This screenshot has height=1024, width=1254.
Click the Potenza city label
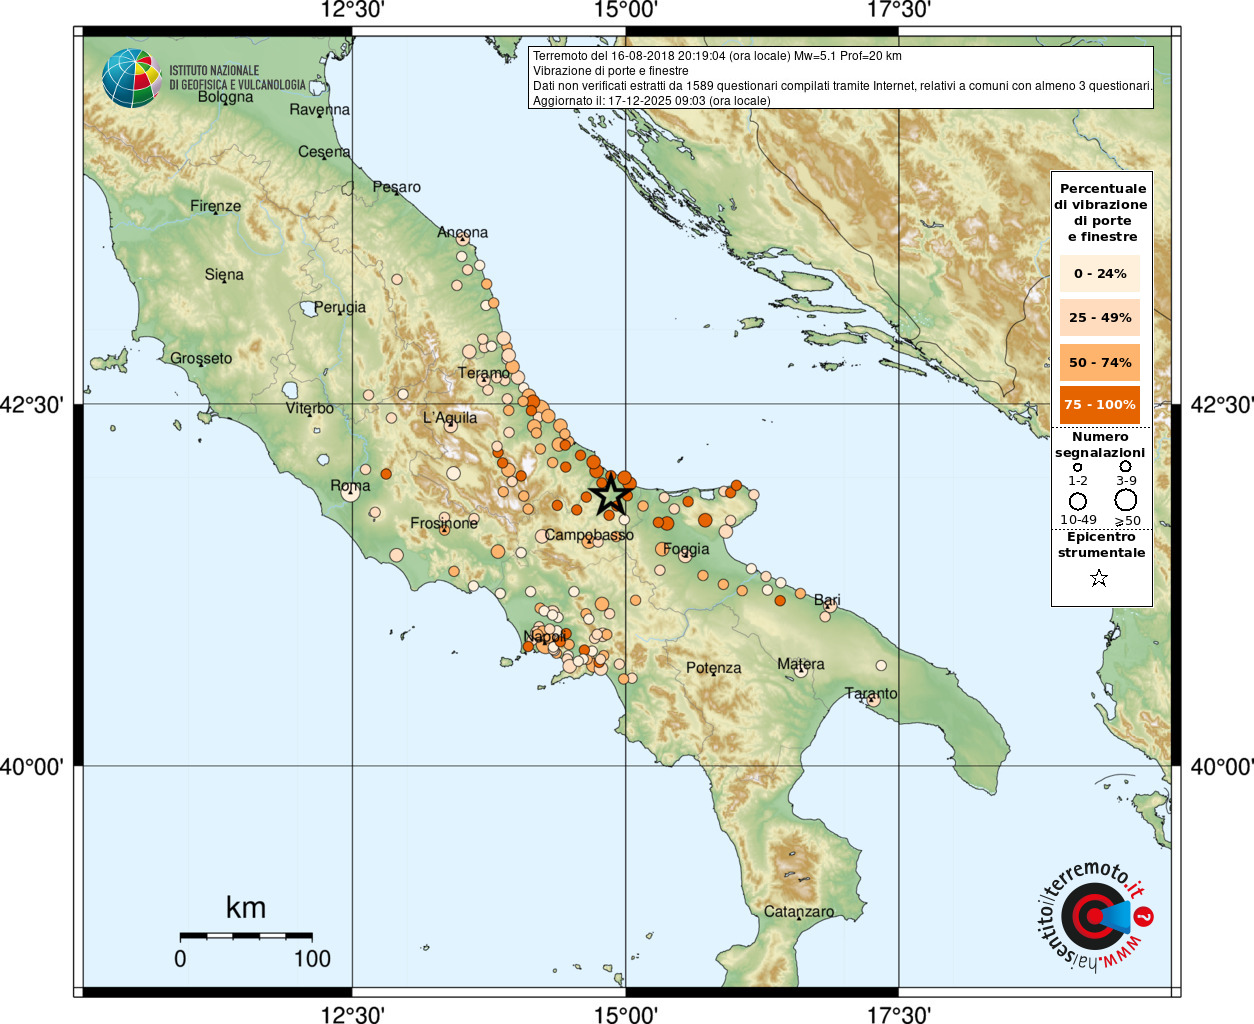(714, 668)
